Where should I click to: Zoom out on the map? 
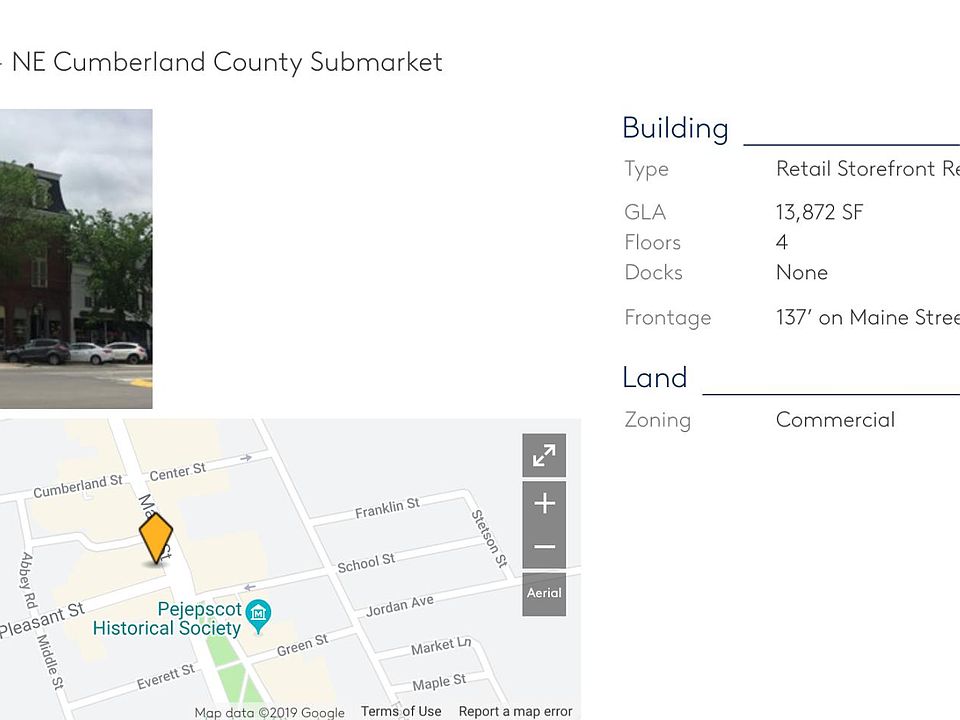544,547
